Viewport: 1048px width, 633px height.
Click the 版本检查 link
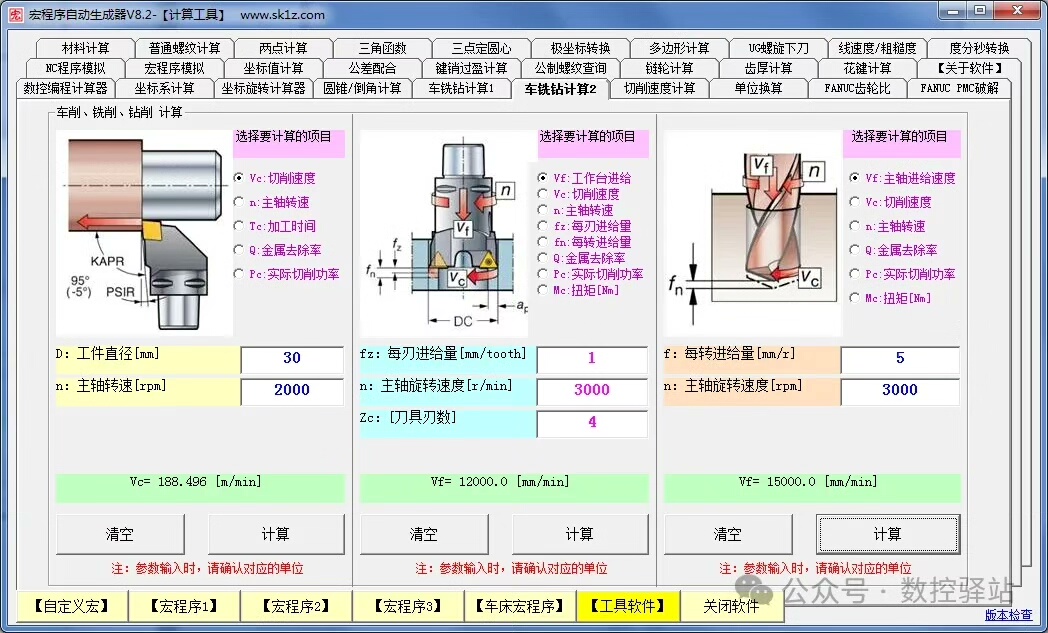tap(1009, 614)
